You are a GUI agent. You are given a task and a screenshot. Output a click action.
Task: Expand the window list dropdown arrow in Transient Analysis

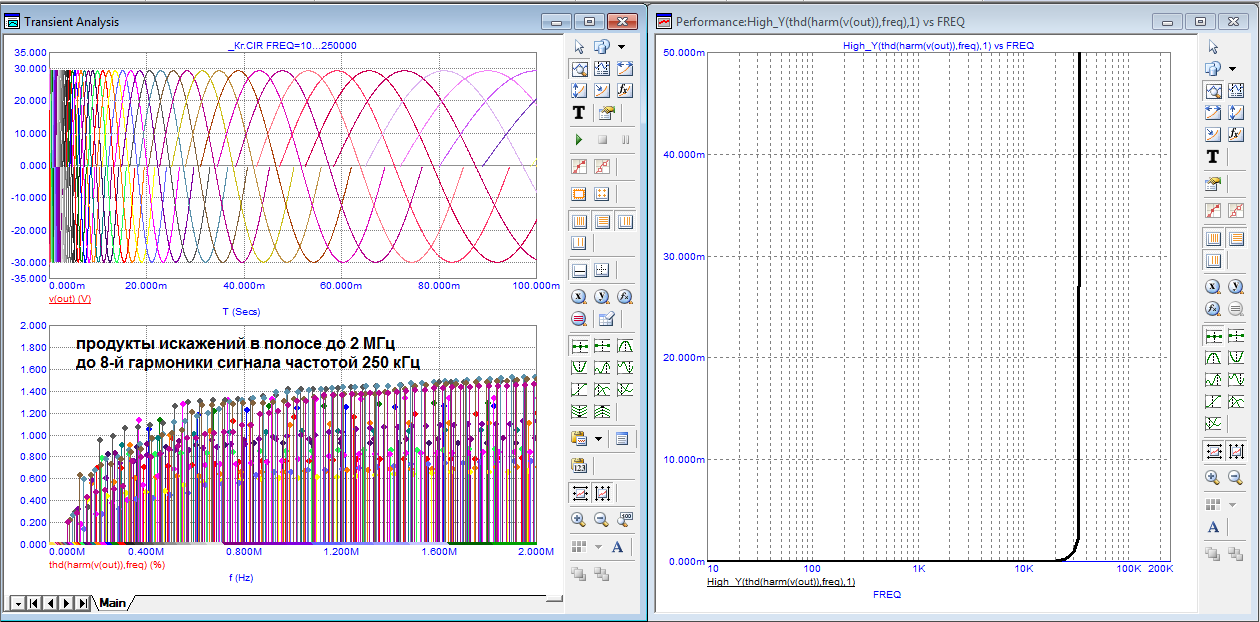click(621, 47)
